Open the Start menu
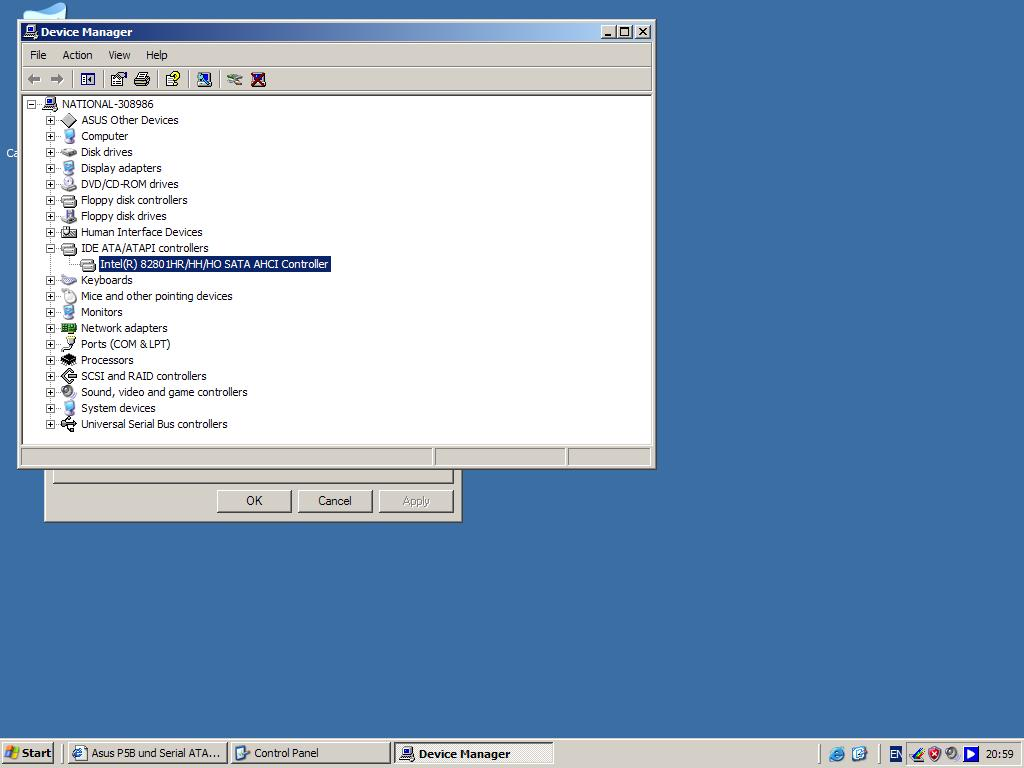This screenshot has height=768, width=1024. (x=27, y=753)
